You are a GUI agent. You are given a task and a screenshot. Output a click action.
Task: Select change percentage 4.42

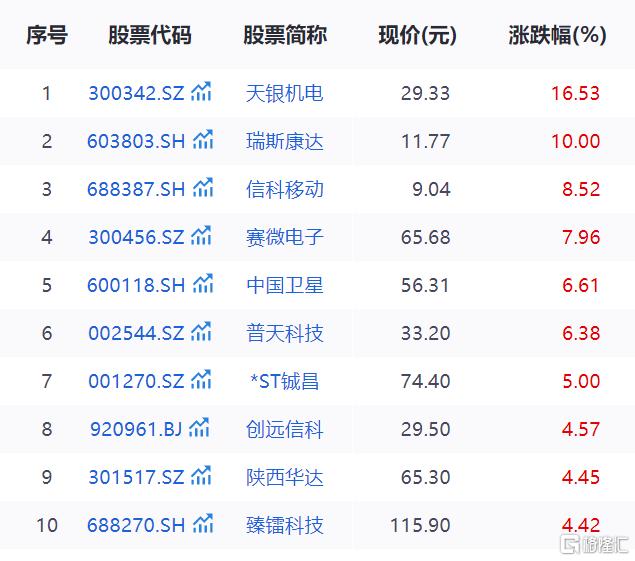581,525
